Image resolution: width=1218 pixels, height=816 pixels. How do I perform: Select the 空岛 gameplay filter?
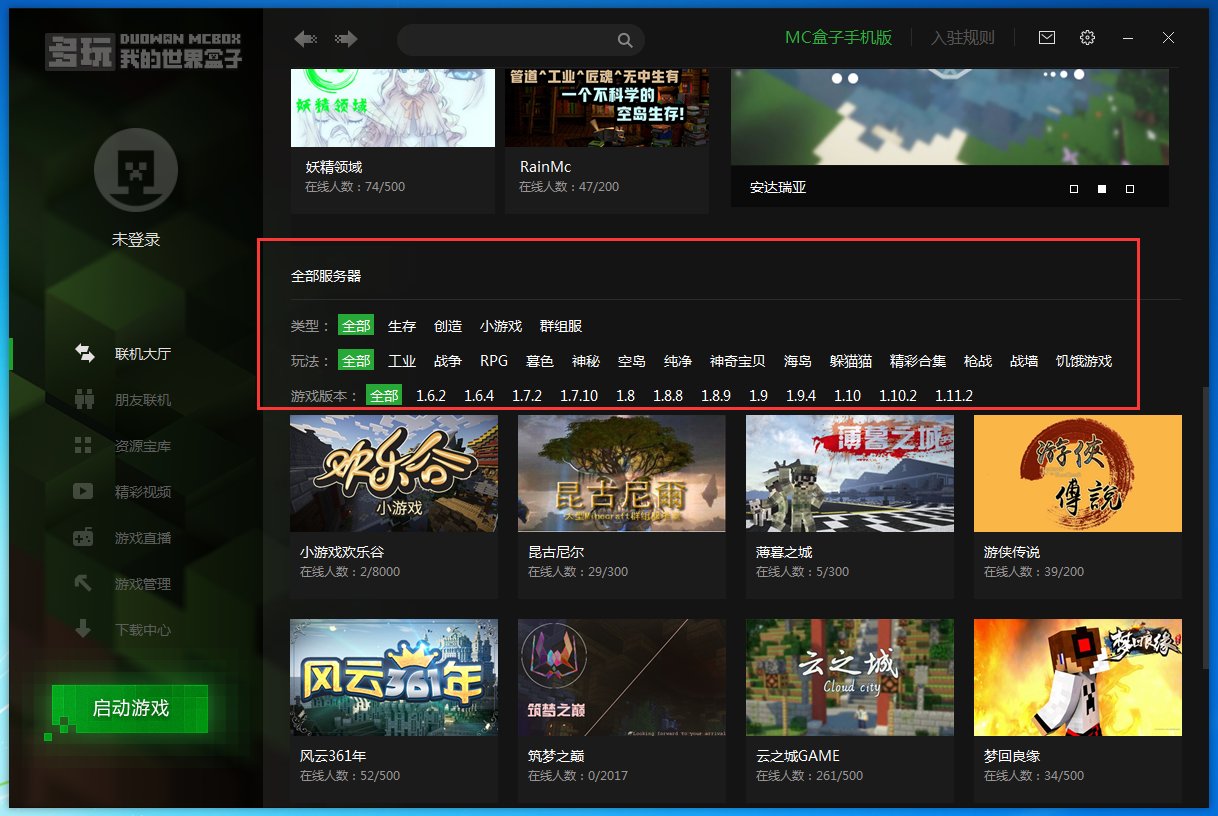(x=632, y=361)
